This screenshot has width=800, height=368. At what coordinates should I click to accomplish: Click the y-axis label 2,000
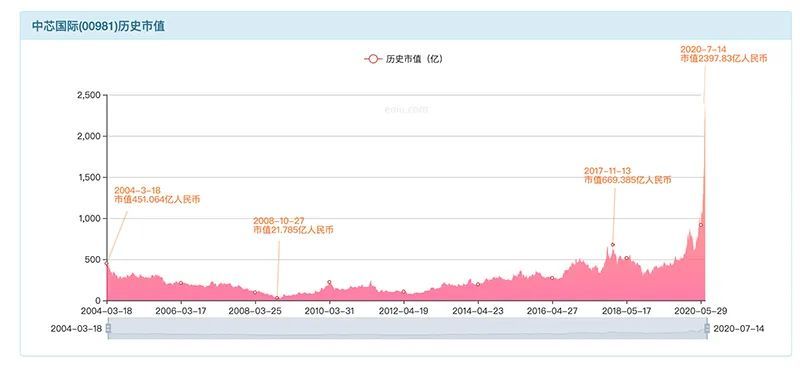tap(88, 136)
